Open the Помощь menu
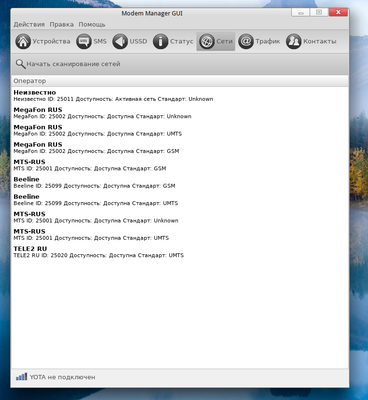 [x=92, y=25]
